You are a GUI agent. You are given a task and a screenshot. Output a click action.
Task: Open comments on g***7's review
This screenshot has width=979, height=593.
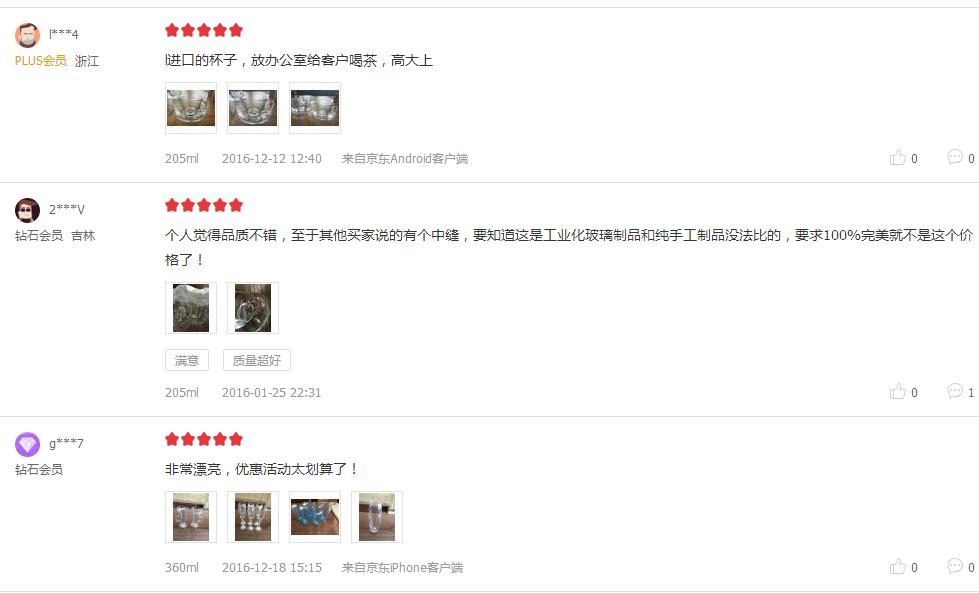pos(961,566)
